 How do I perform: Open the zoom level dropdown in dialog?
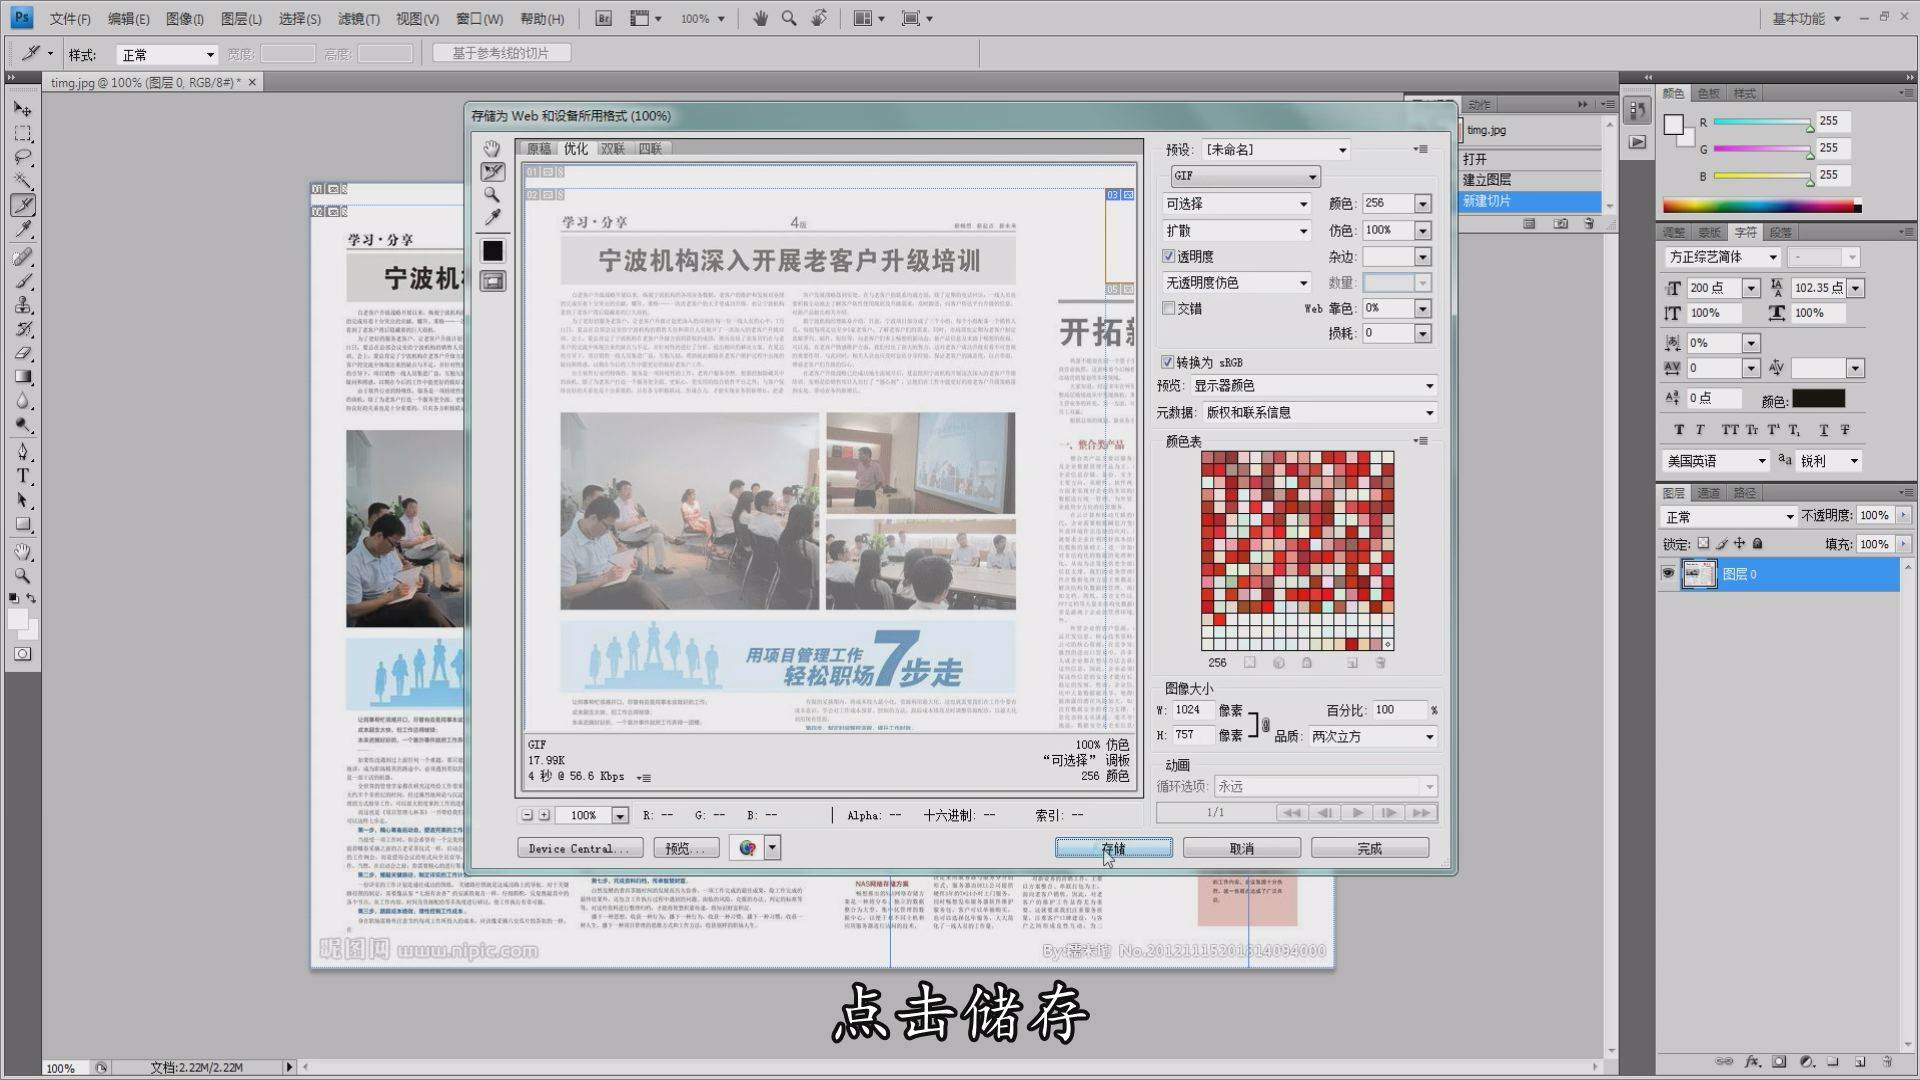(619, 816)
